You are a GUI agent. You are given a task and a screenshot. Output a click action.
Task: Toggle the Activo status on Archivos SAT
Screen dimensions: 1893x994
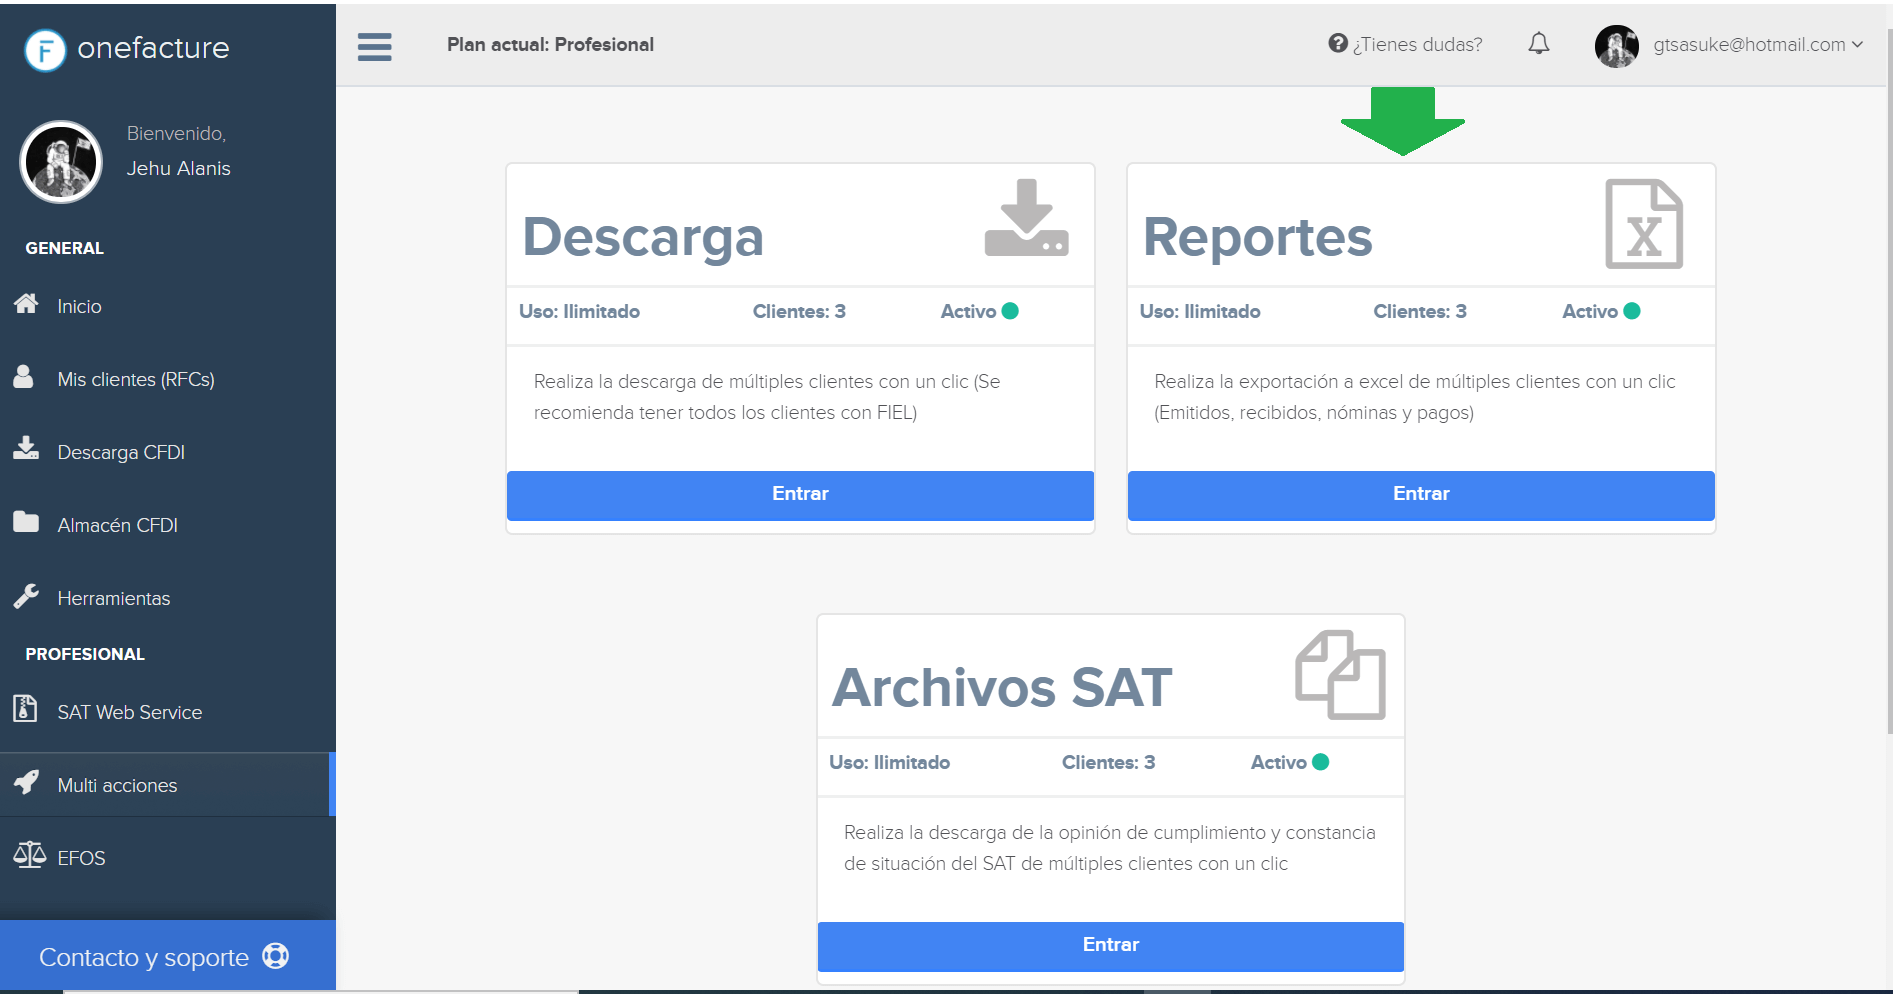[x=1321, y=762]
